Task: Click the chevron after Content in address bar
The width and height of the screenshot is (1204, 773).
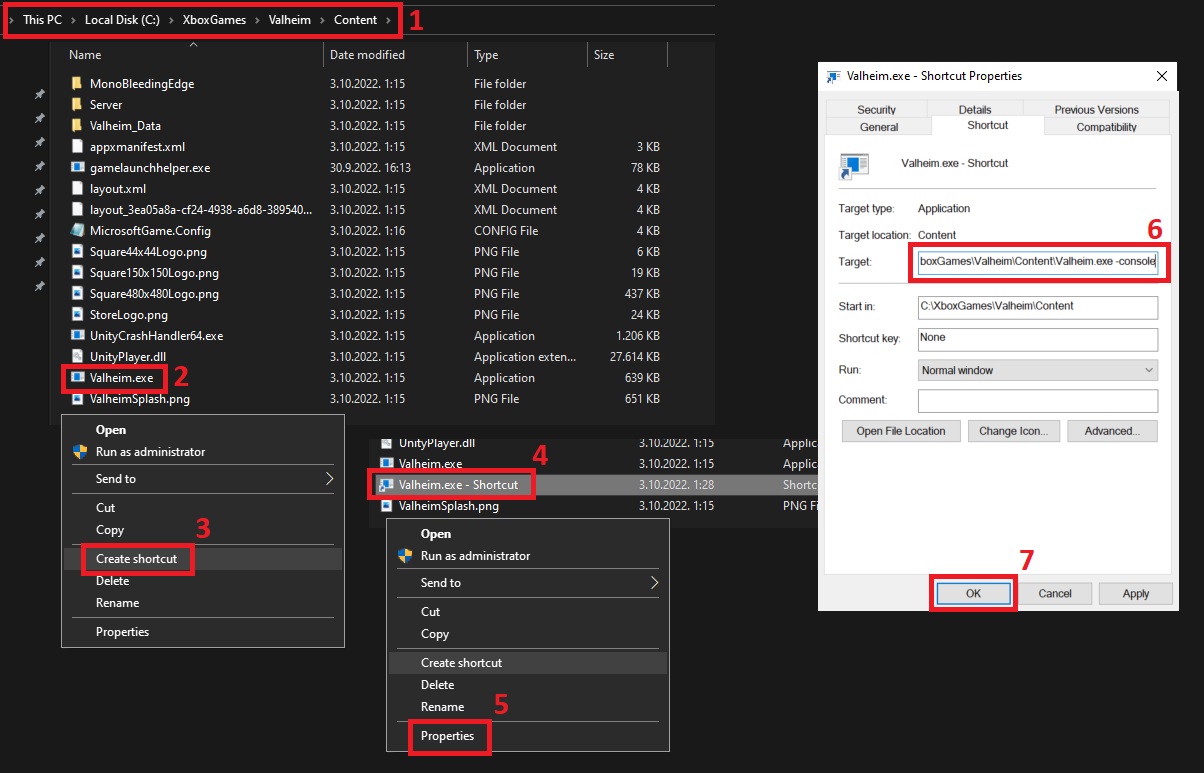Action: (x=390, y=20)
